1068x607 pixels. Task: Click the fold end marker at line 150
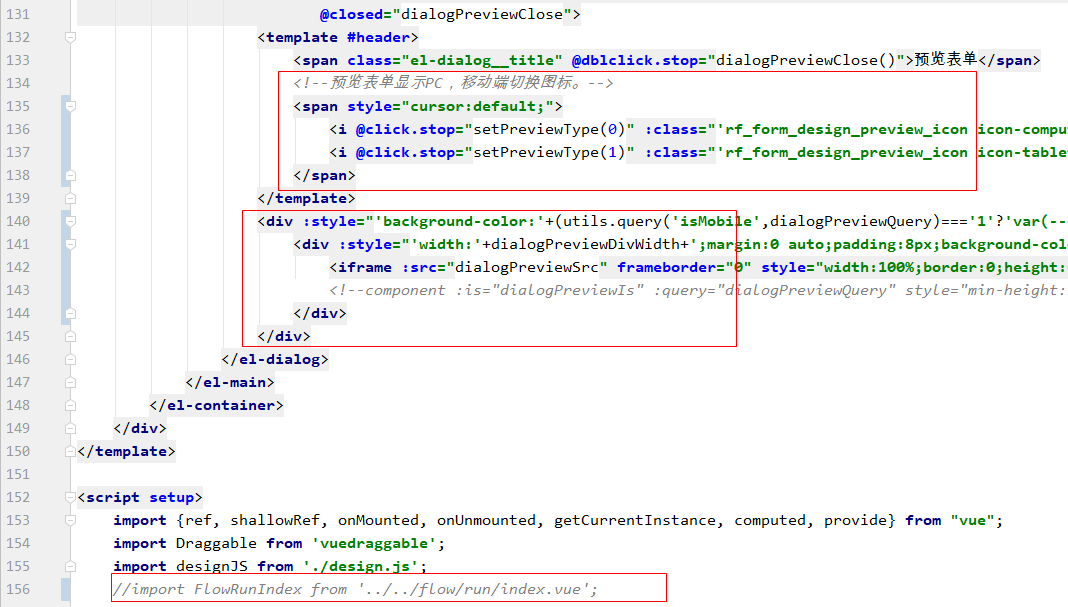coord(70,451)
